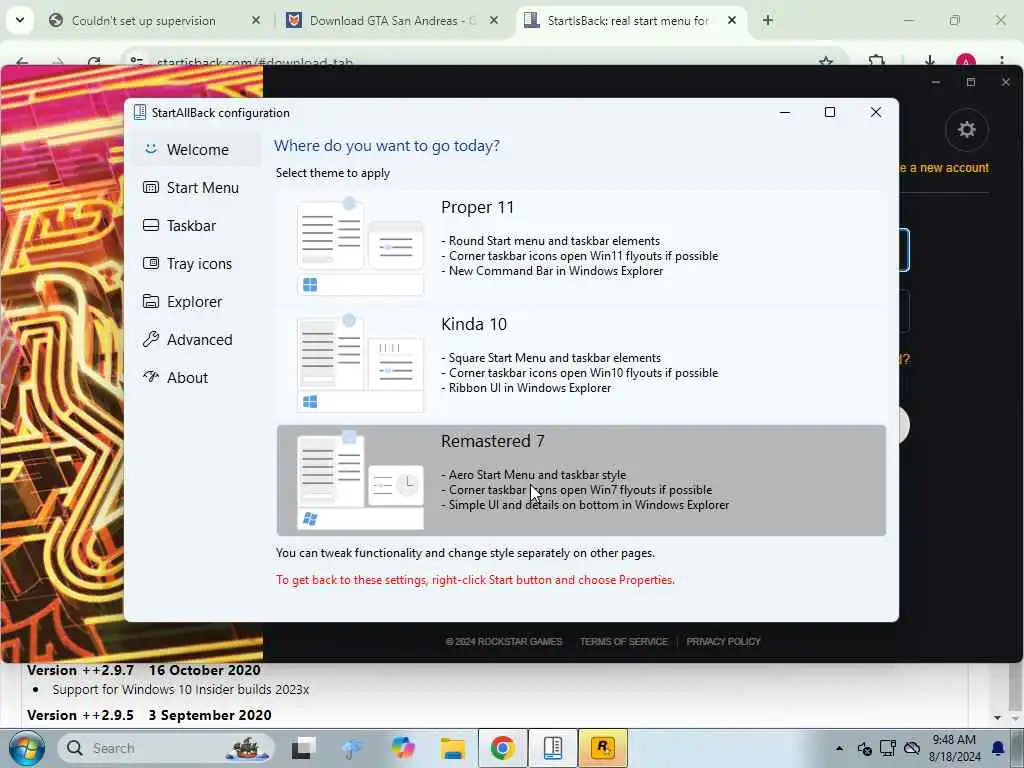The width and height of the screenshot is (1024, 768).
Task: Click the network tray icon
Action: click(x=888, y=748)
